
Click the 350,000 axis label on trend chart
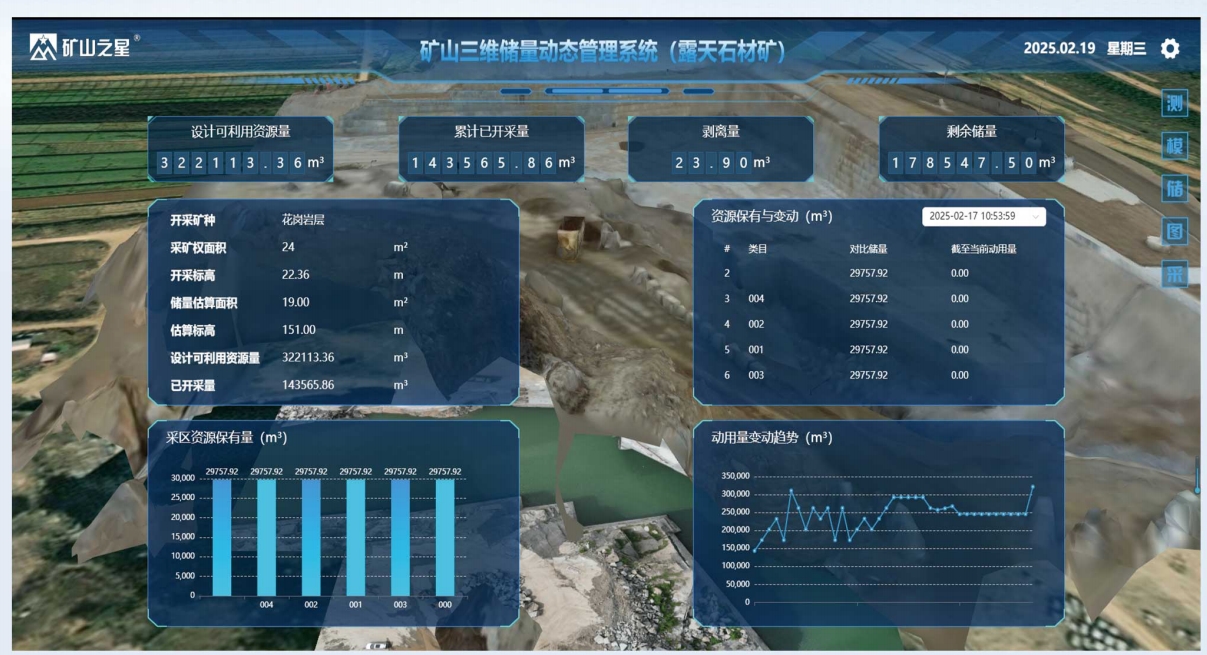[734, 476]
